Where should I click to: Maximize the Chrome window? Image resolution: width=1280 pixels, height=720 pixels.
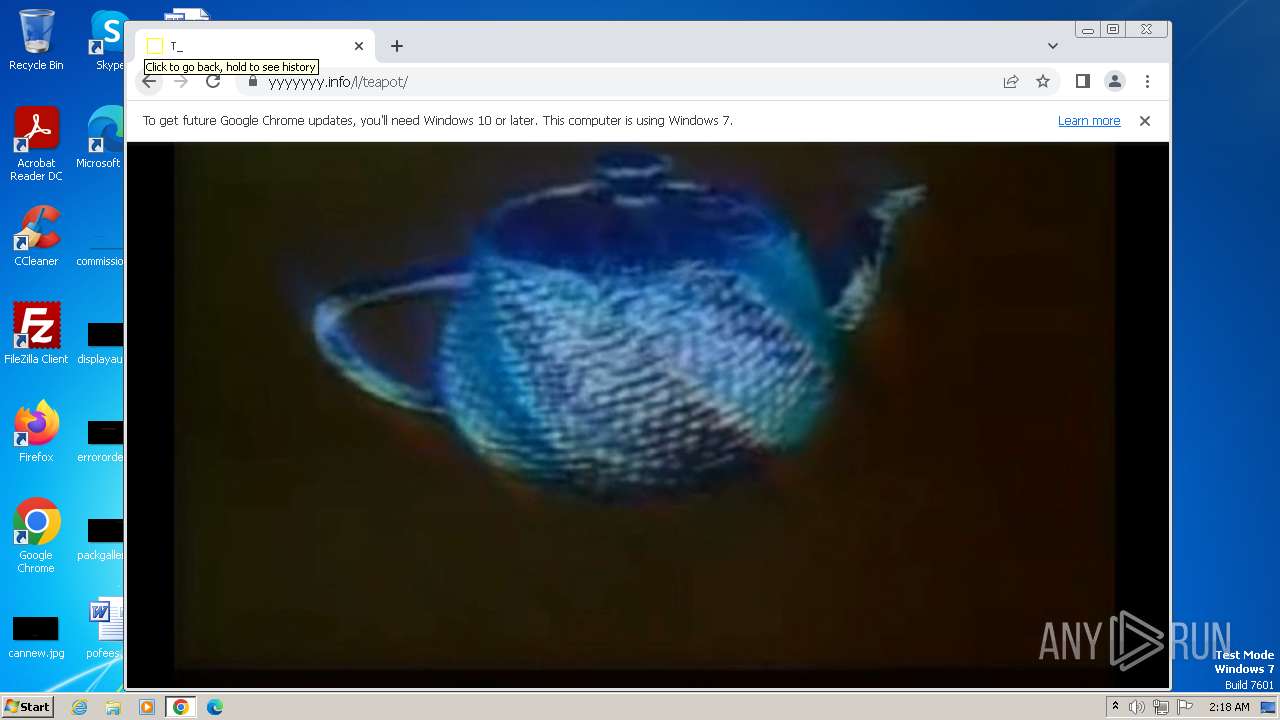(x=1113, y=30)
